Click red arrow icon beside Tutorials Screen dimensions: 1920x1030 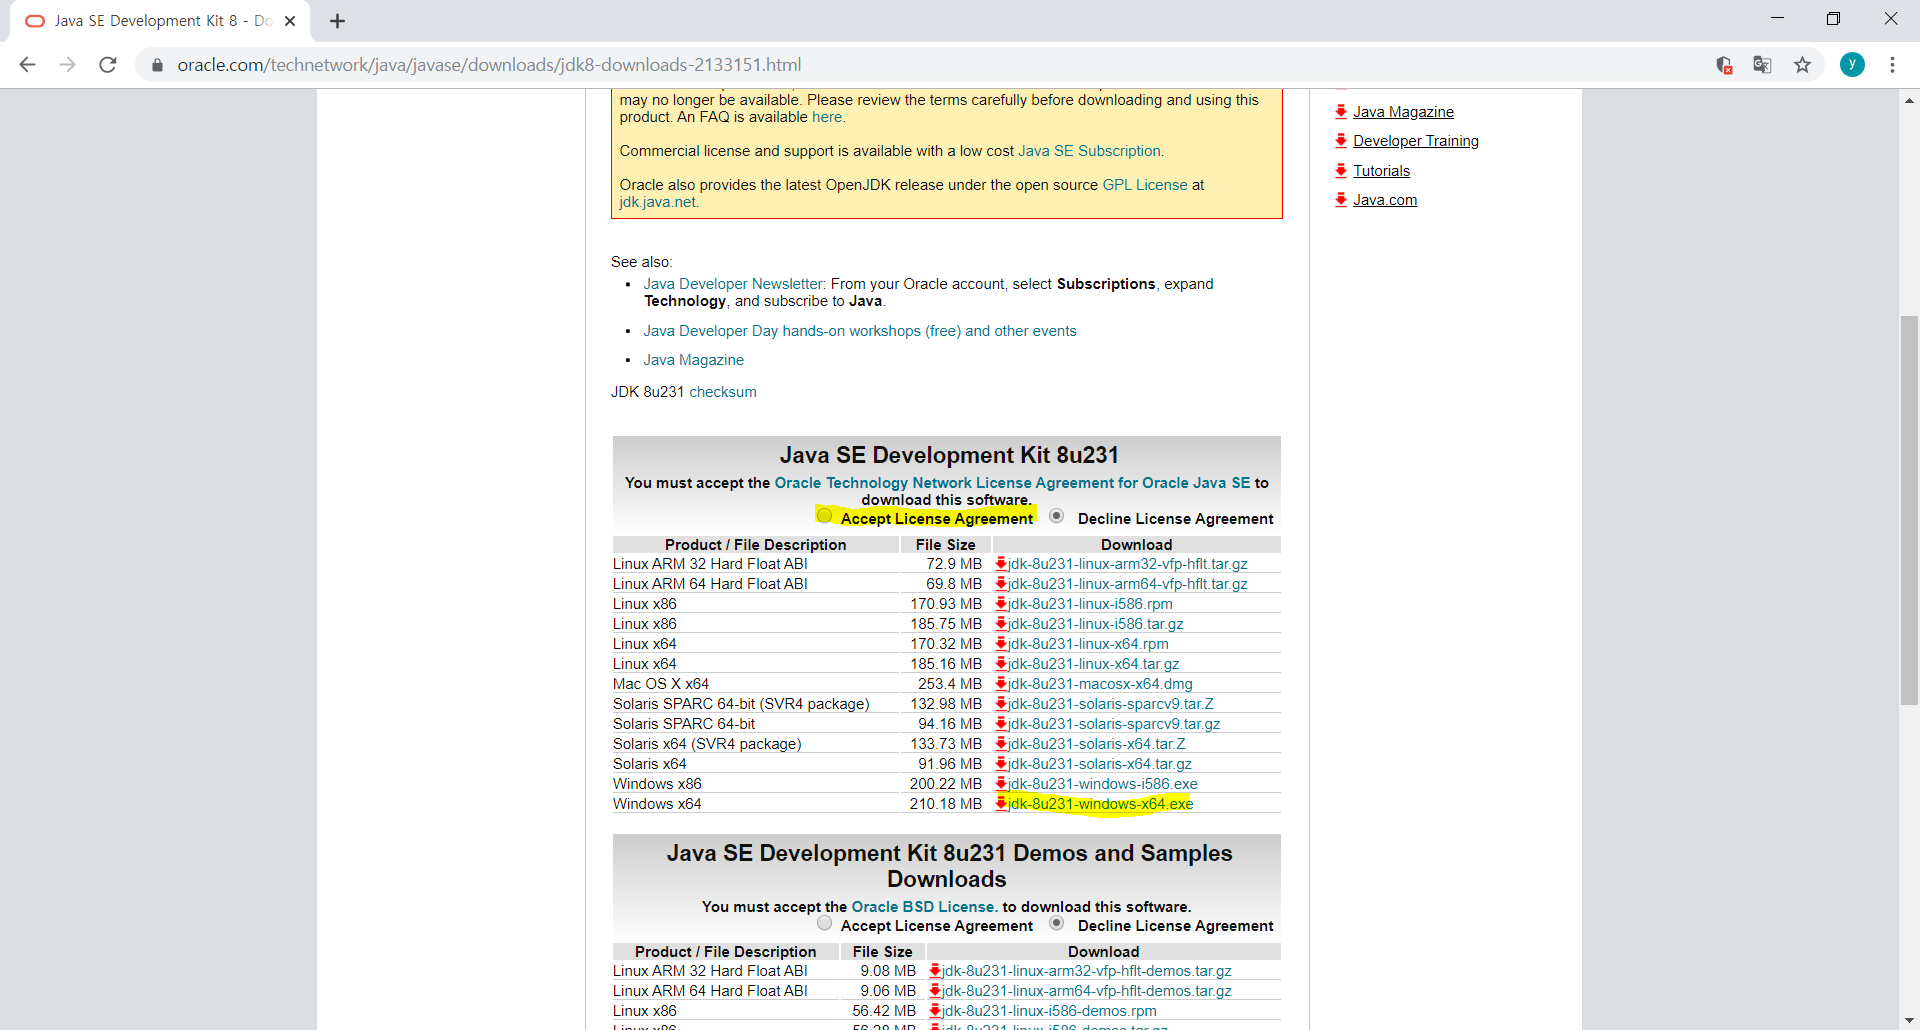point(1341,171)
